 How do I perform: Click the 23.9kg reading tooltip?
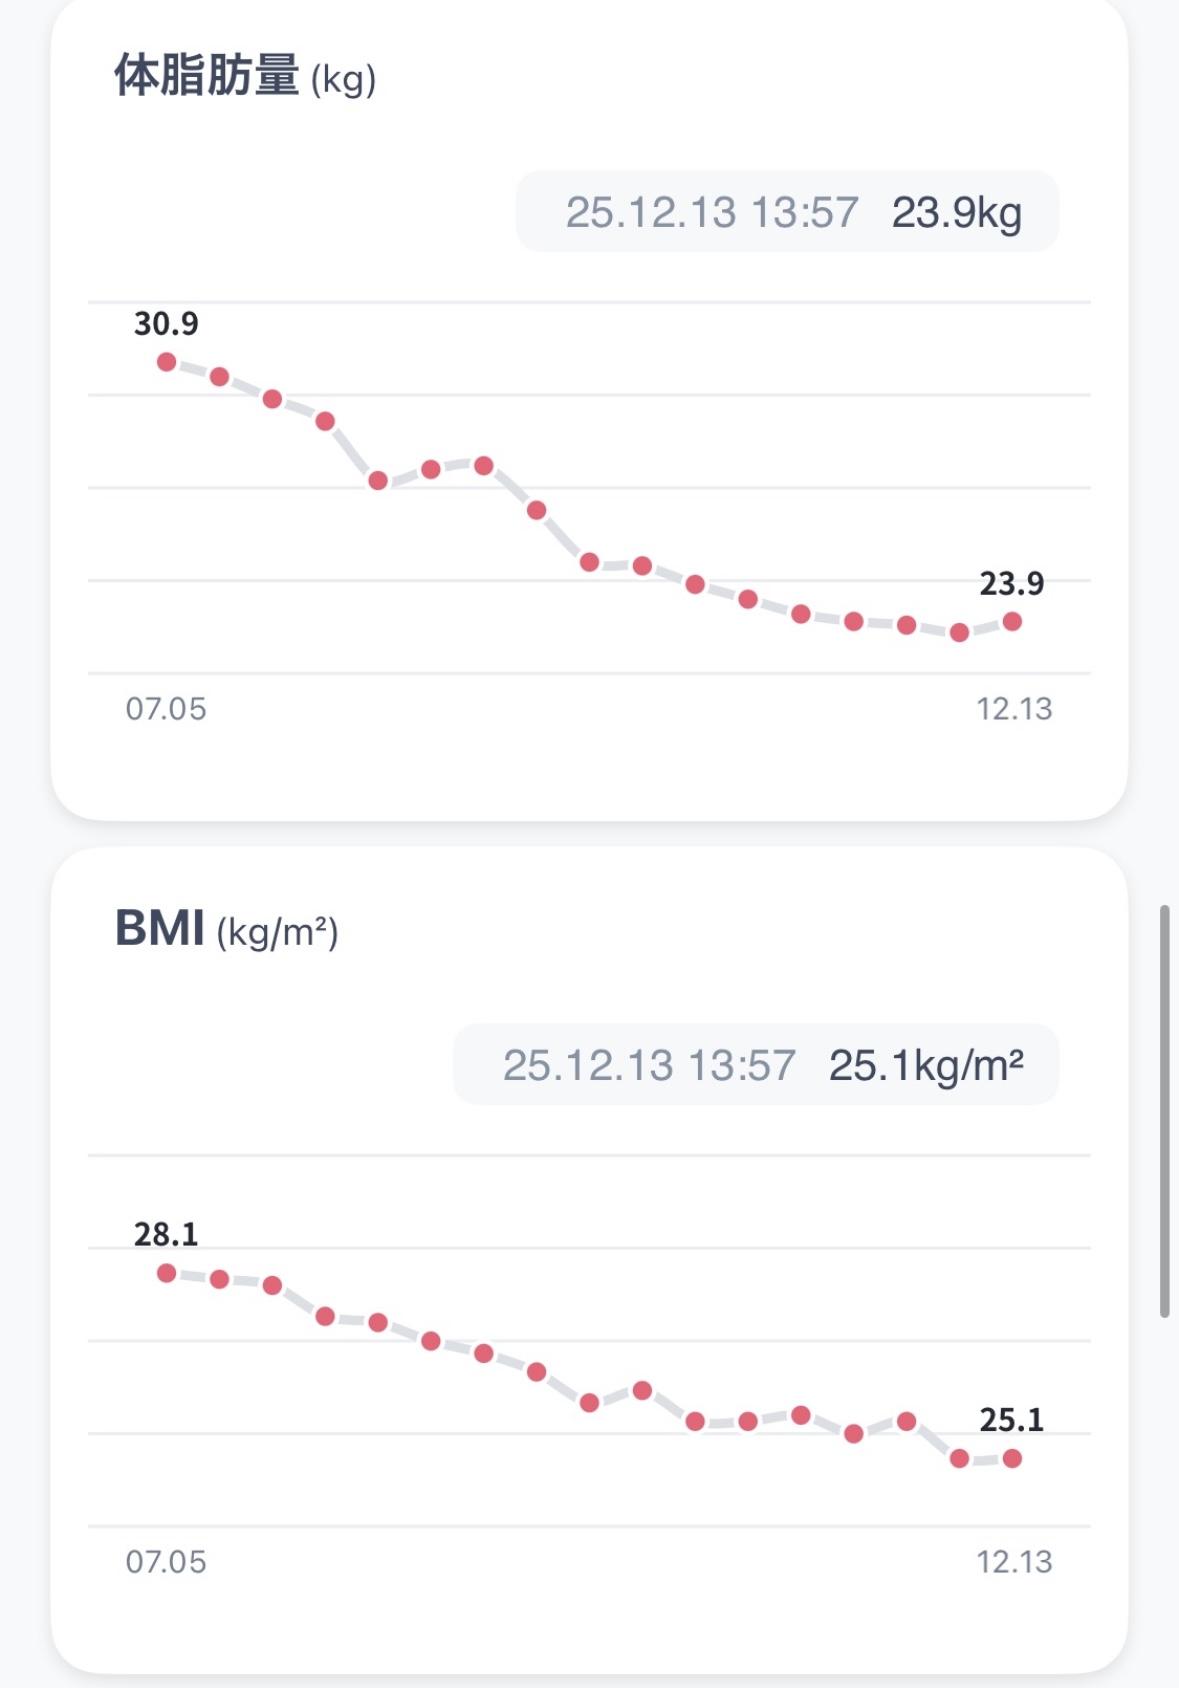787,212
